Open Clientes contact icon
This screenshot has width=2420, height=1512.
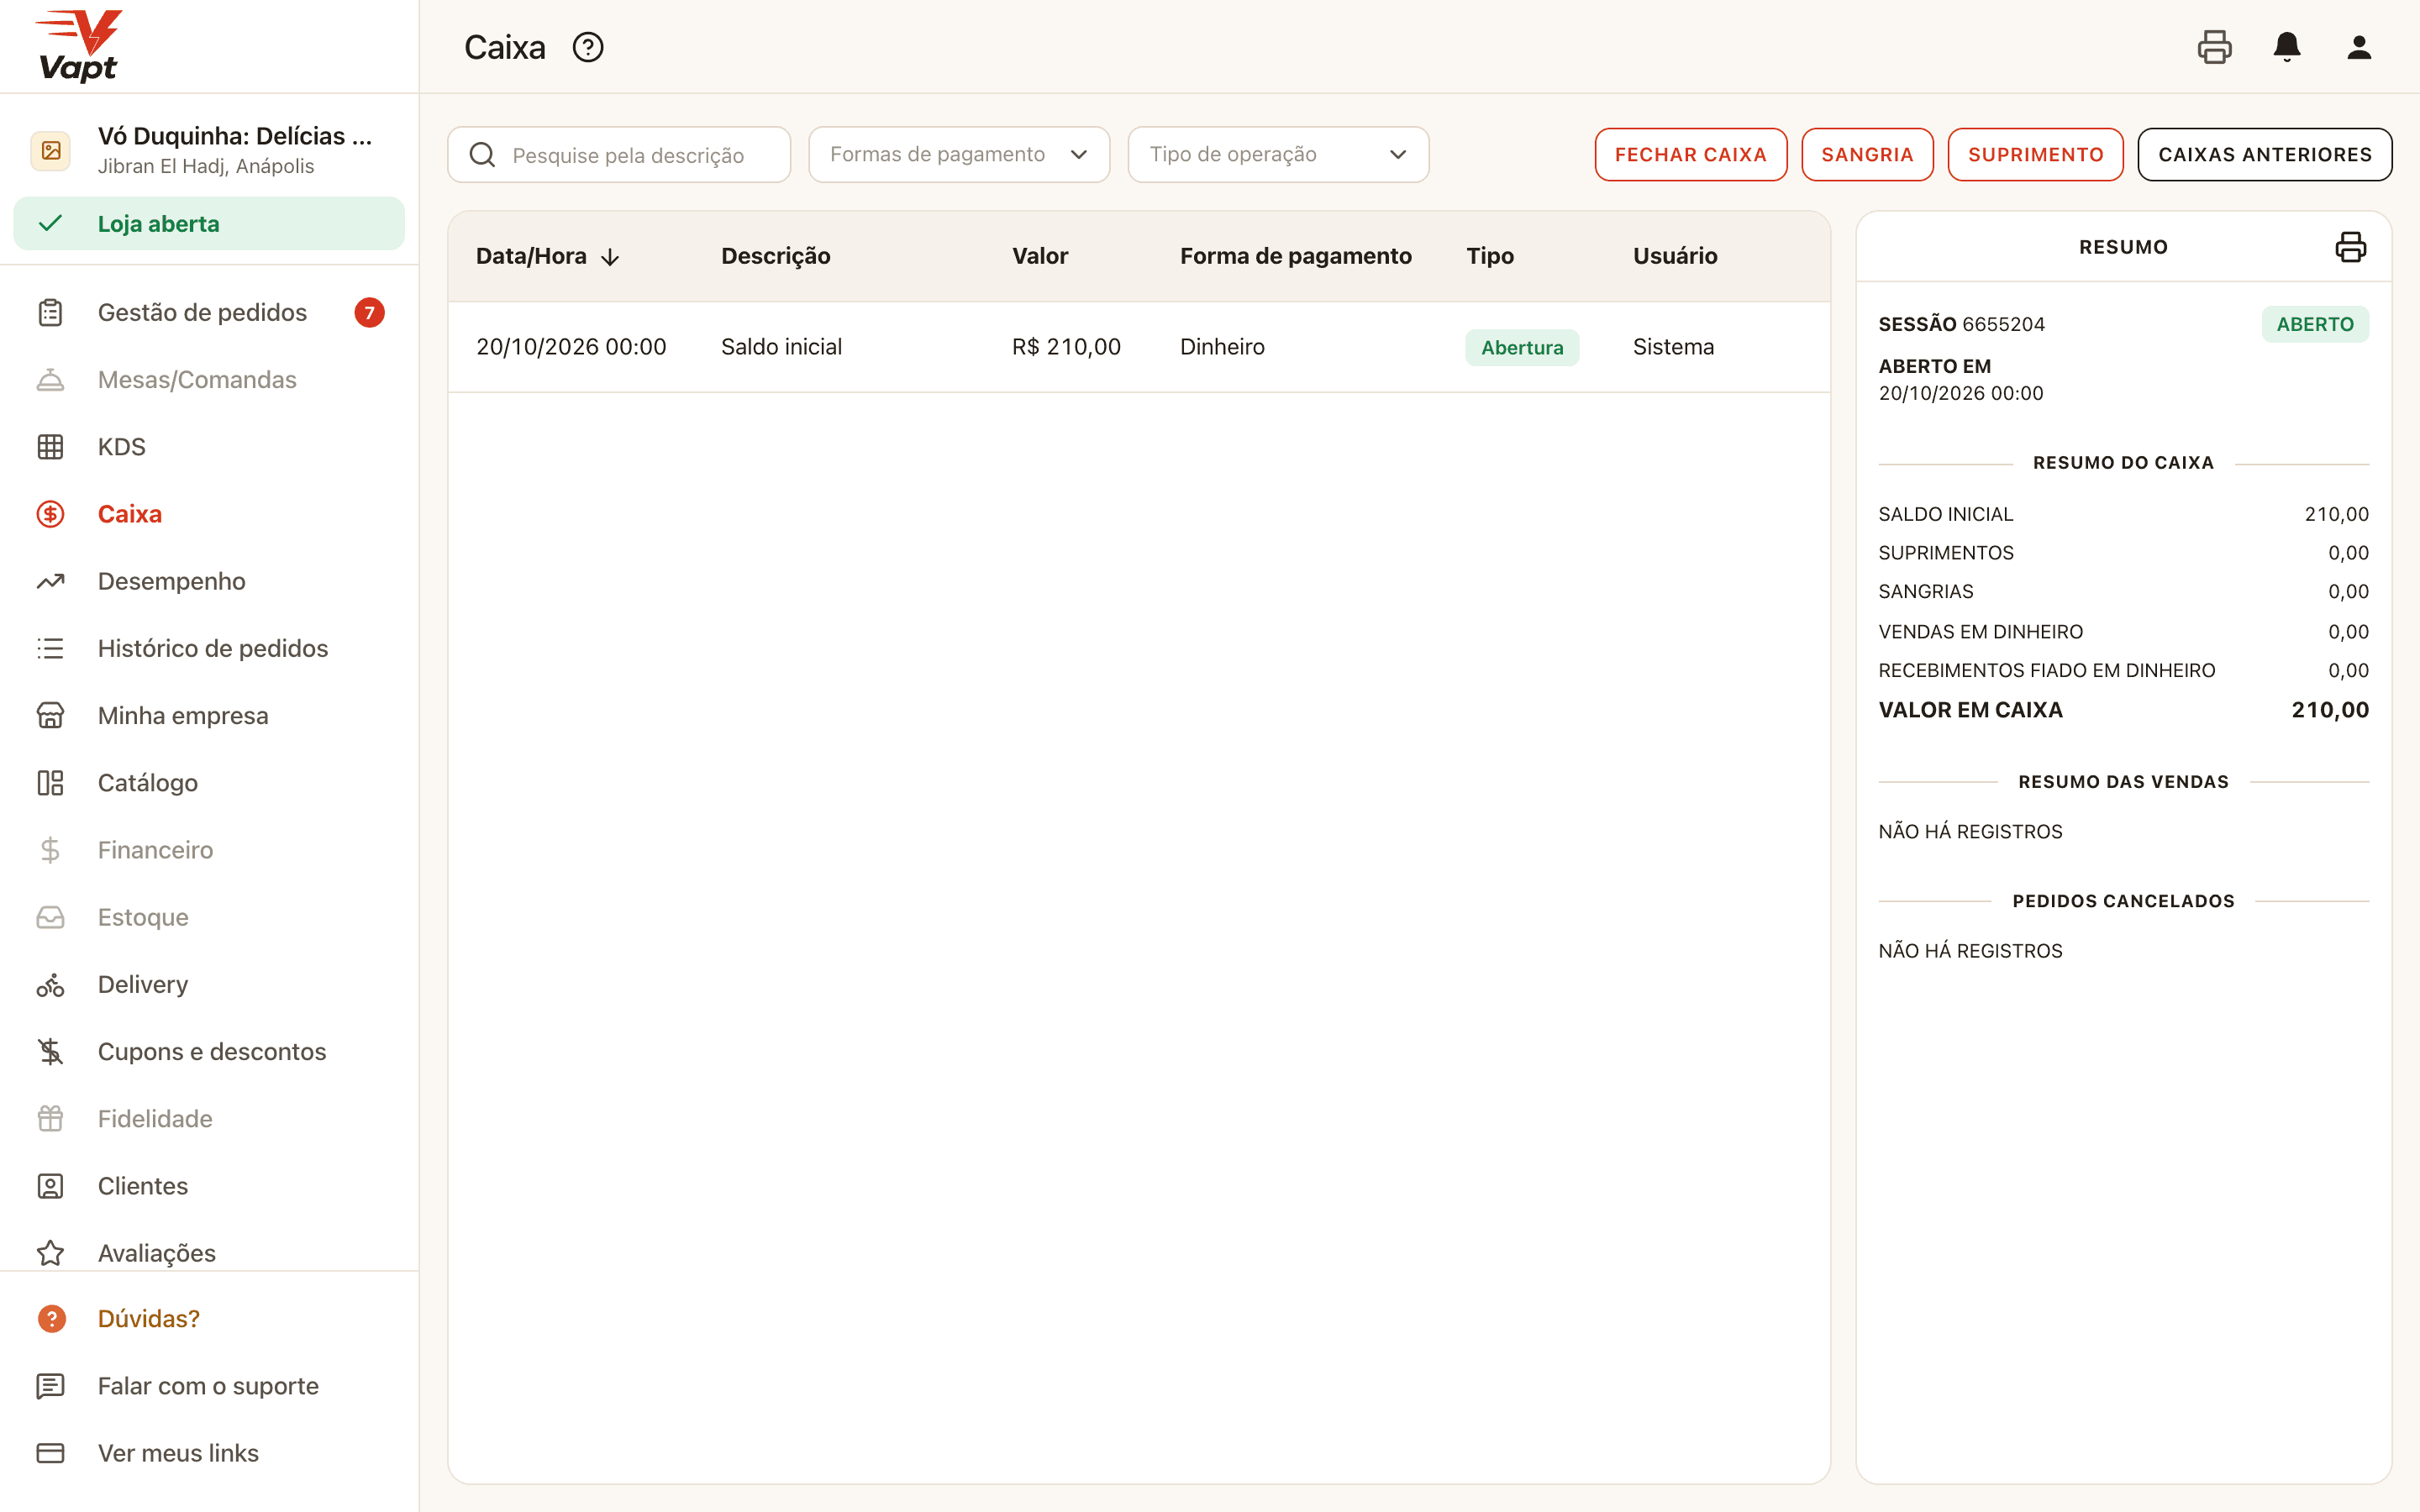50,1185
